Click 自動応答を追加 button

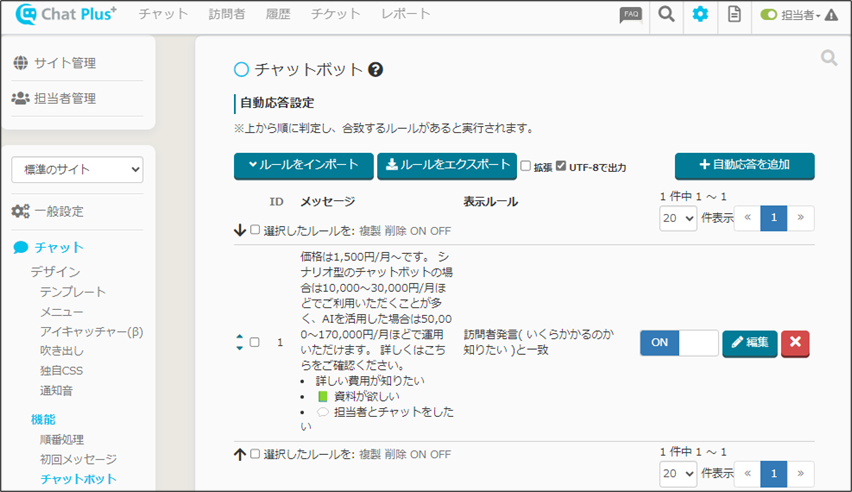coord(744,164)
